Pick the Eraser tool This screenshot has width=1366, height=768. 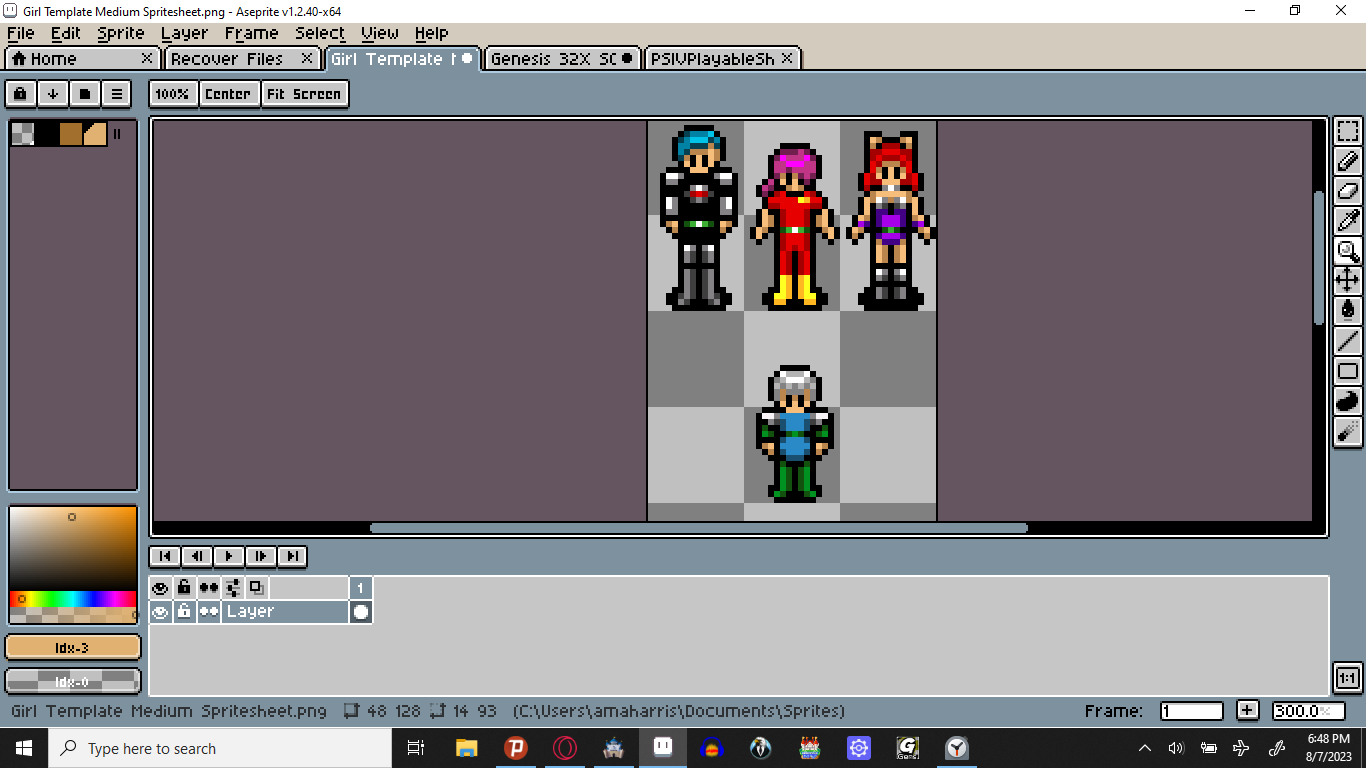click(1347, 190)
